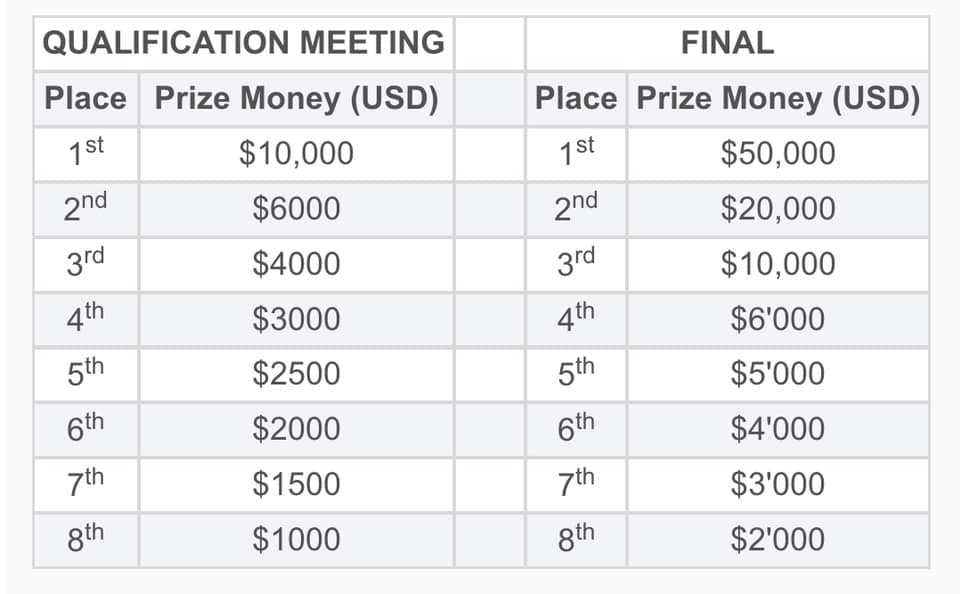Select the $10,000 third place final prize
Image resolution: width=960 pixels, height=594 pixels.
pos(778,264)
